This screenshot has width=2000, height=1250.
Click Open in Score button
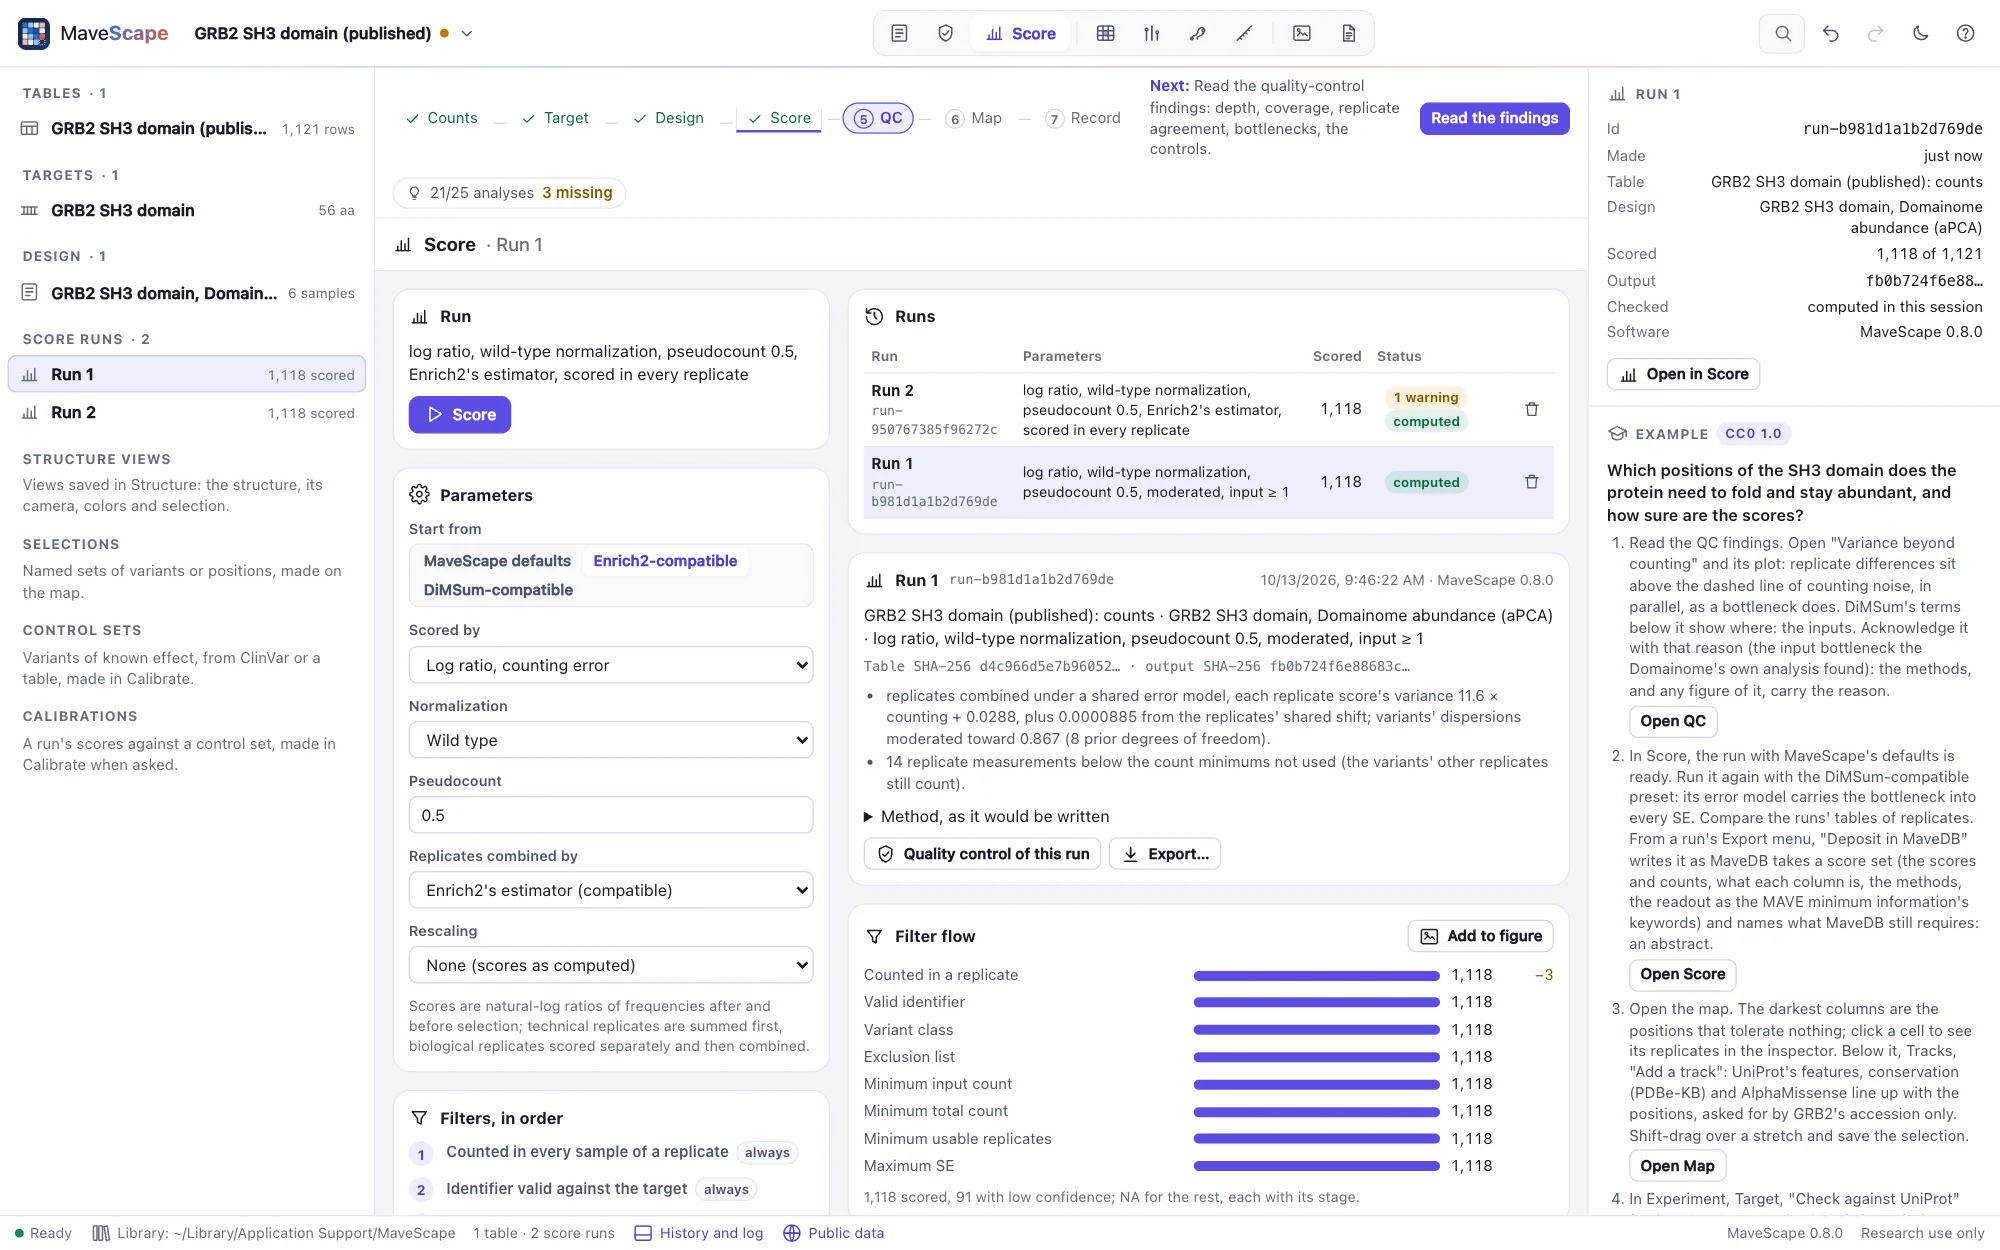pyautogui.click(x=1683, y=374)
